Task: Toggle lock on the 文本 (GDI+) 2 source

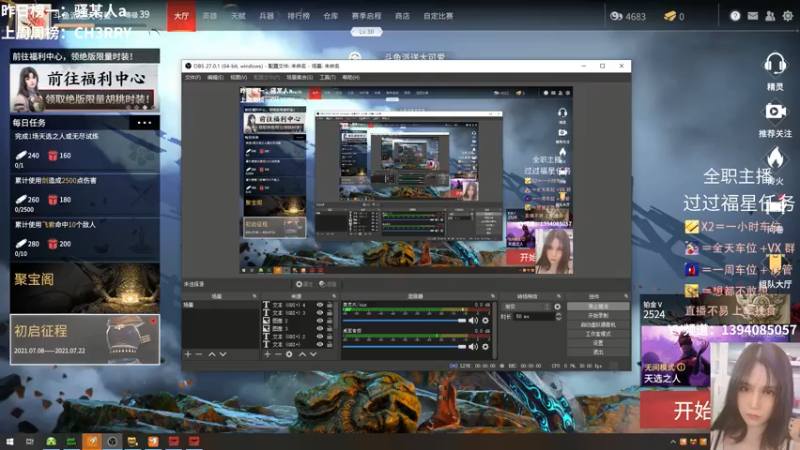Action: [x=330, y=337]
